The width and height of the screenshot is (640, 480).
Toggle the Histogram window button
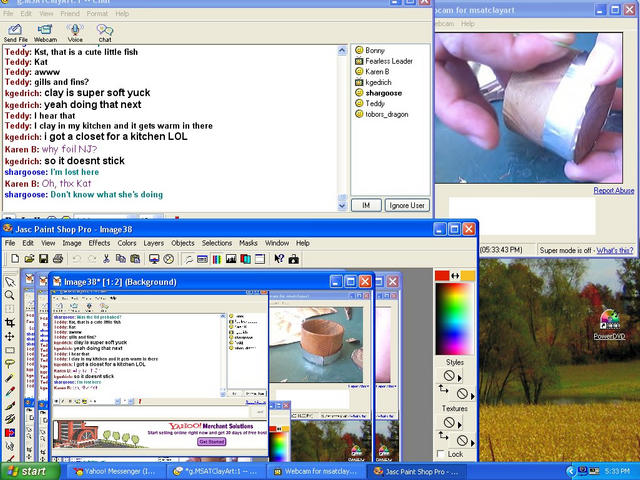pos(231,259)
